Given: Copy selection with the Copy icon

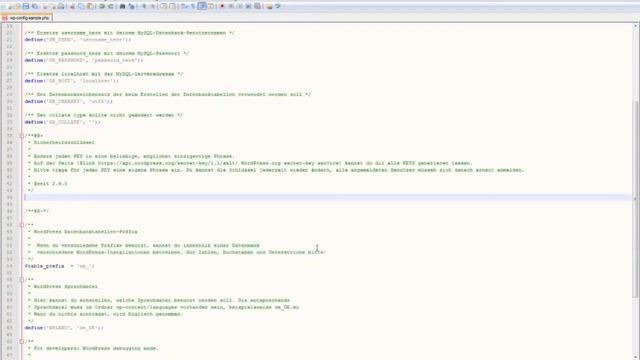Looking at the screenshot, I should pos(81,6).
